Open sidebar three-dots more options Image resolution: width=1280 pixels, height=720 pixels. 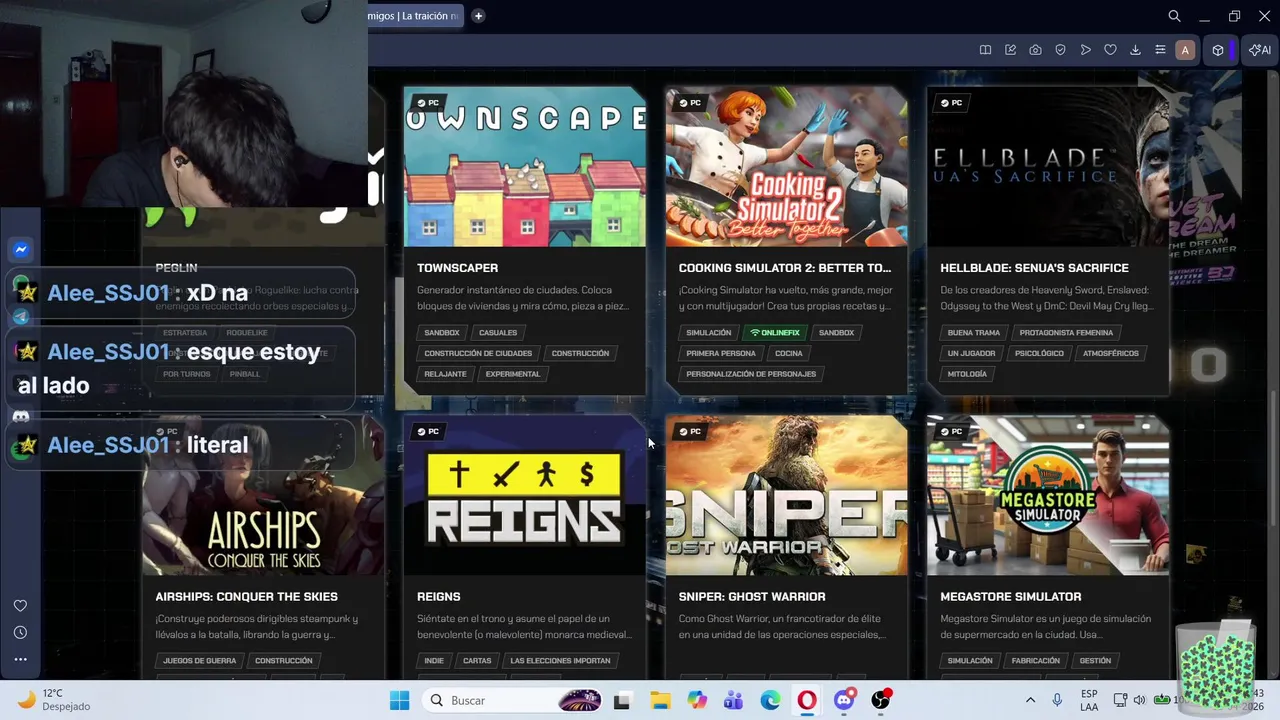pyautogui.click(x=20, y=659)
